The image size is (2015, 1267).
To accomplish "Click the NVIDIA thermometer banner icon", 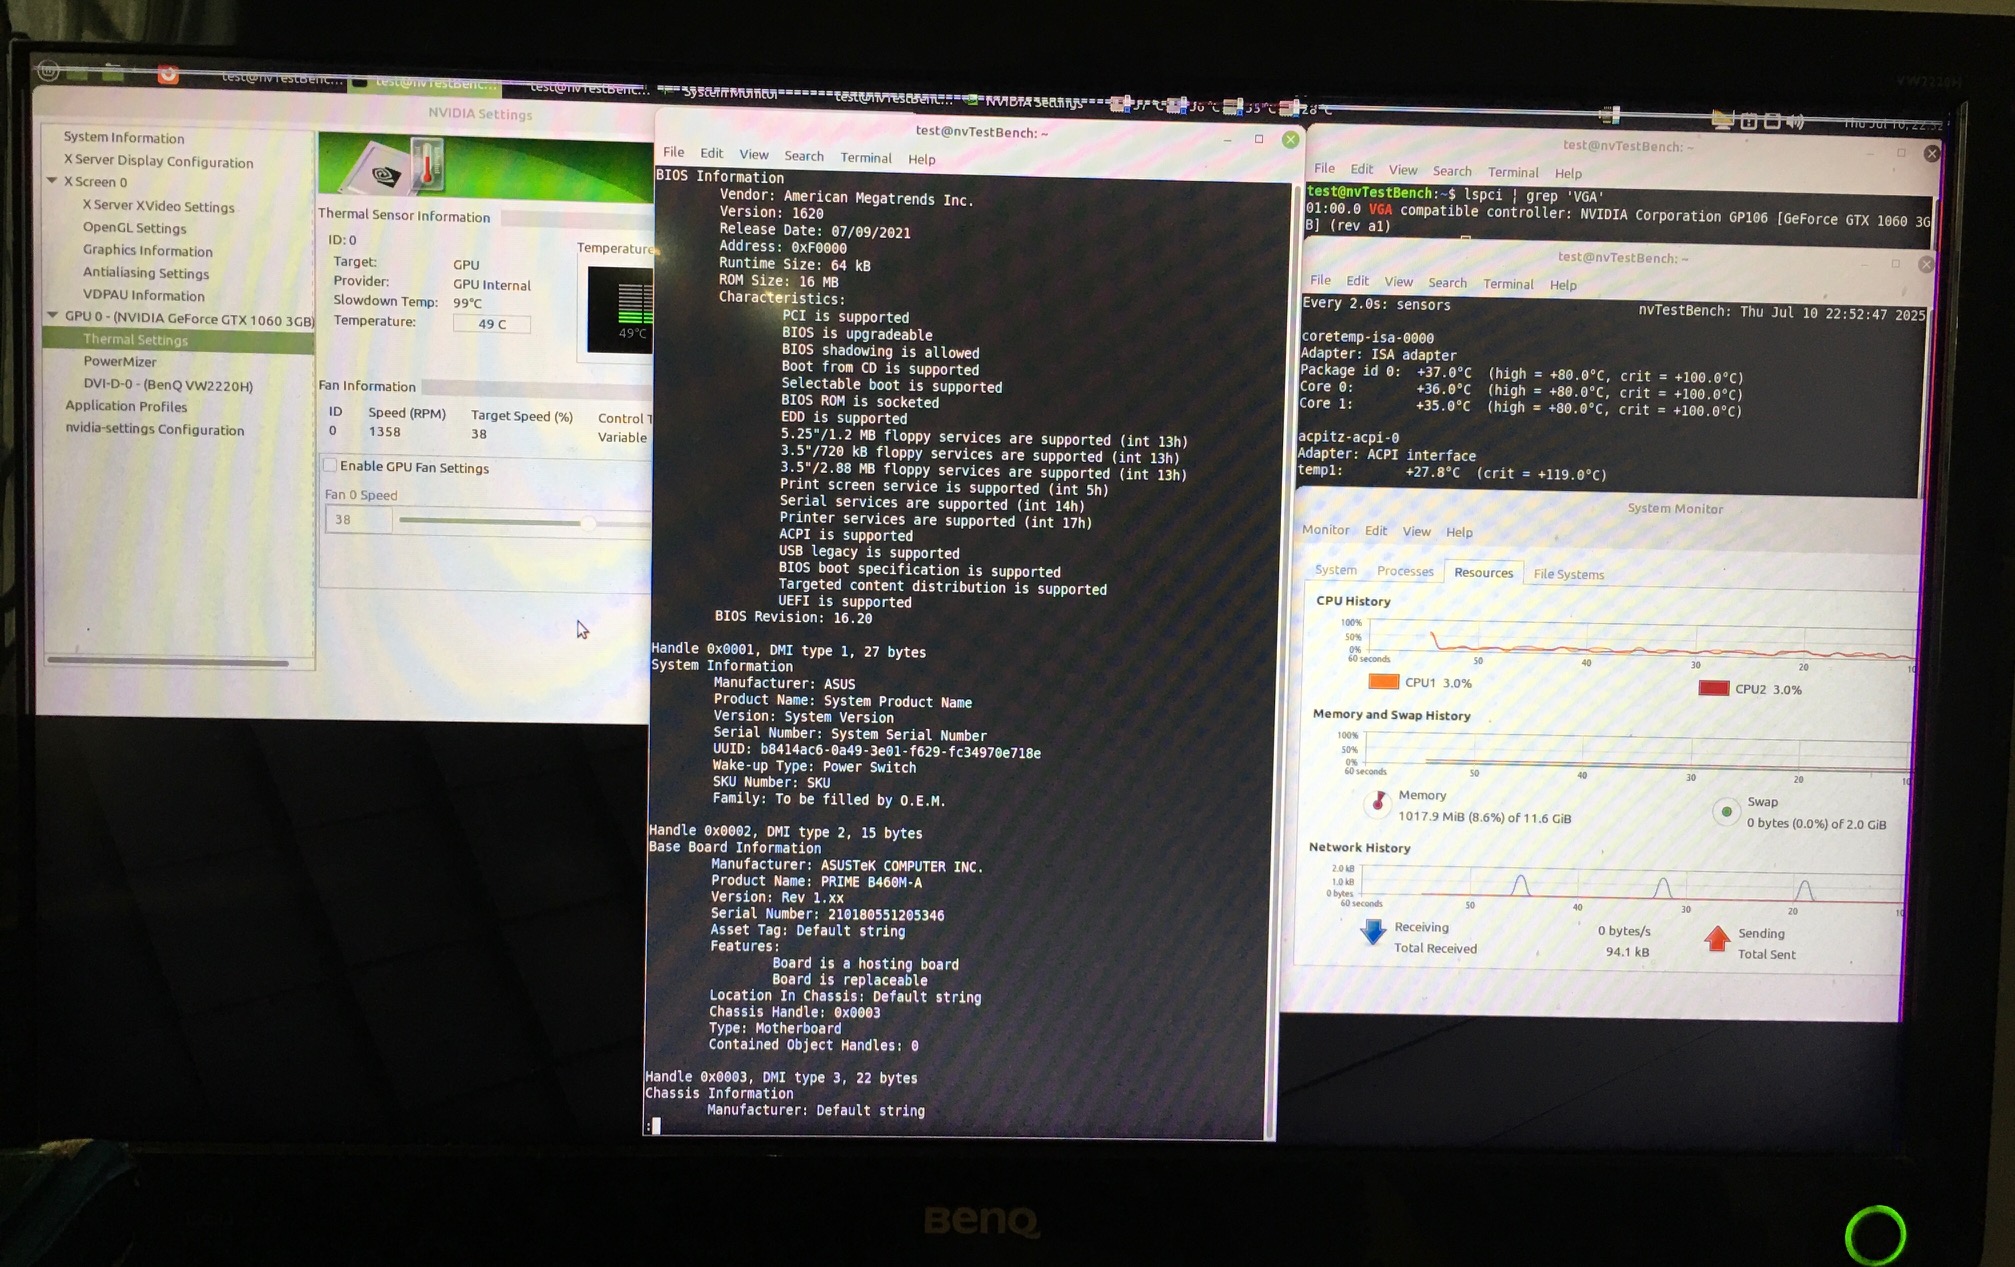I will (427, 163).
